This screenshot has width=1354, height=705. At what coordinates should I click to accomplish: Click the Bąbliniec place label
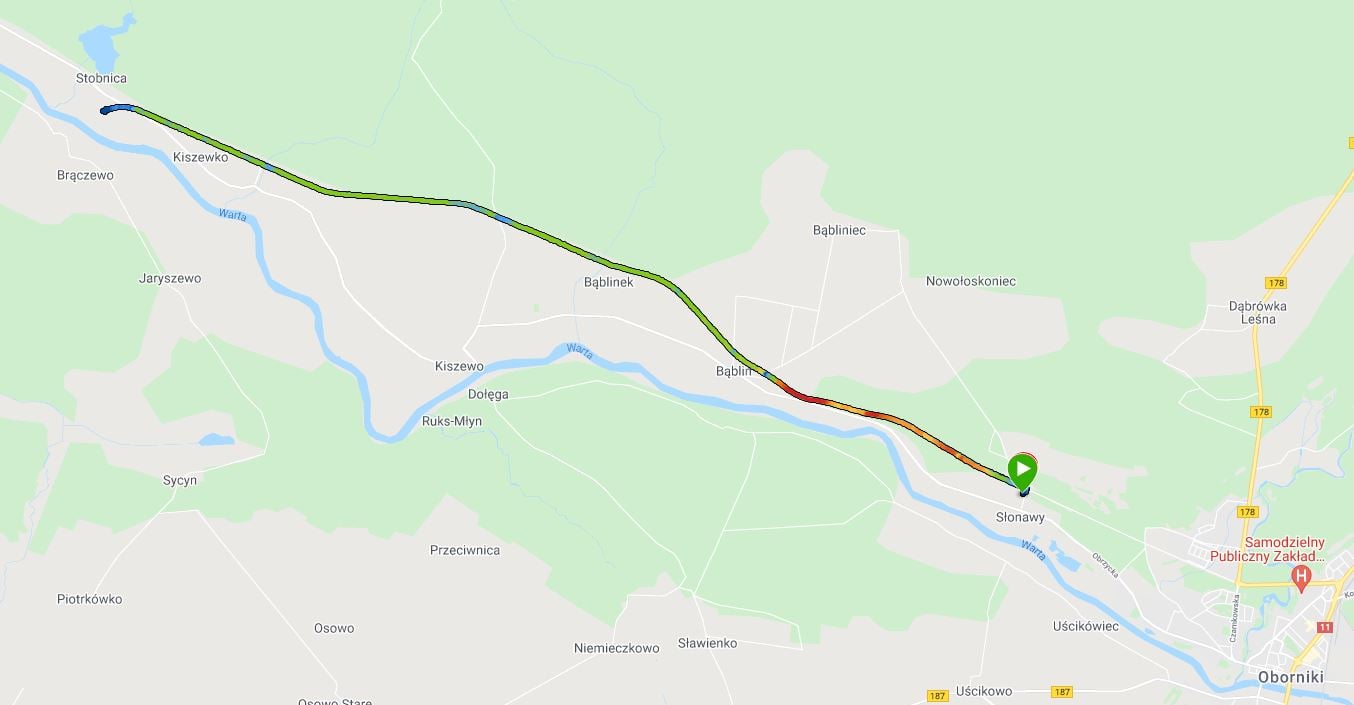tap(839, 230)
